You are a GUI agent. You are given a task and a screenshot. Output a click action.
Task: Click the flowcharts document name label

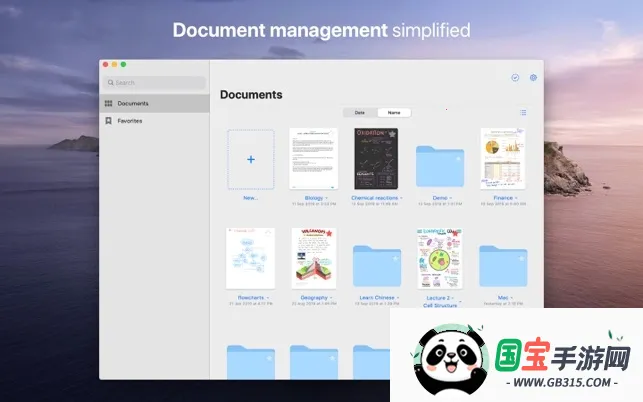click(x=251, y=297)
